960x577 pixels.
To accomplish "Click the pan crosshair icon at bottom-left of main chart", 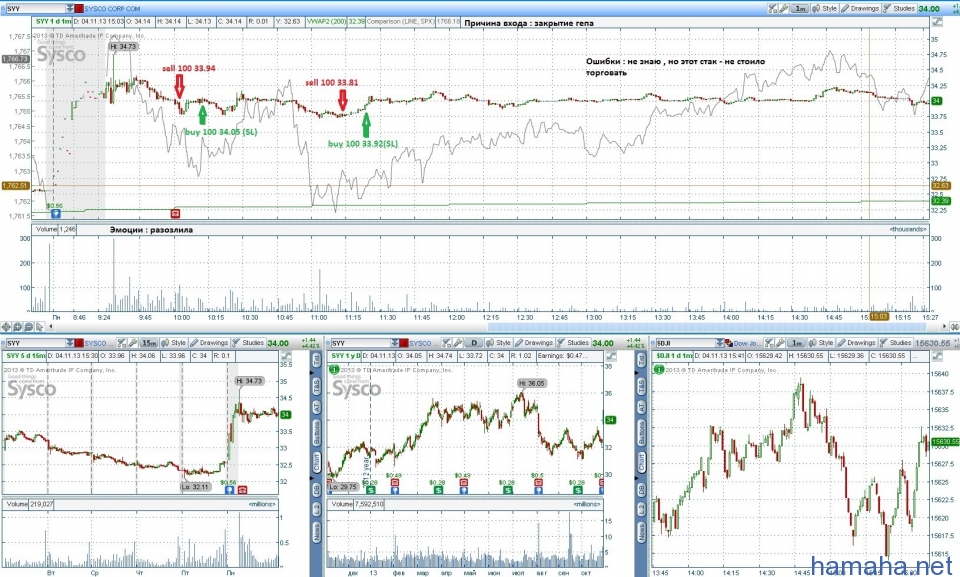I will (x=6, y=326).
